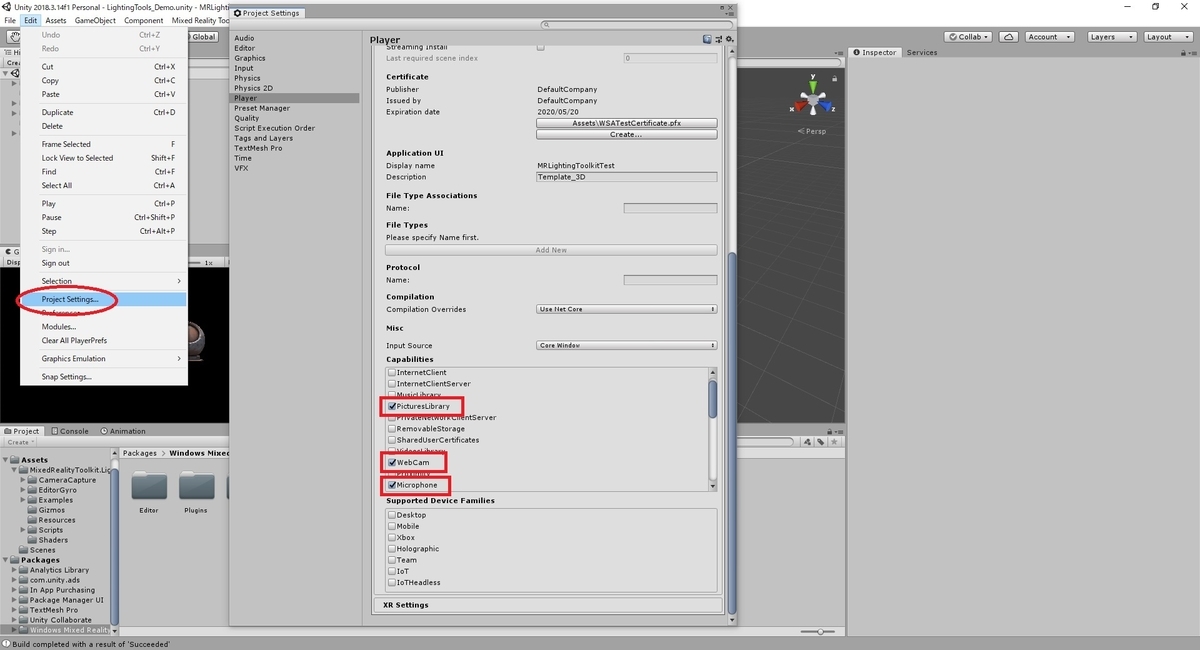Adjust the project thumbnail size slider
The height and width of the screenshot is (650, 1200).
(820, 632)
